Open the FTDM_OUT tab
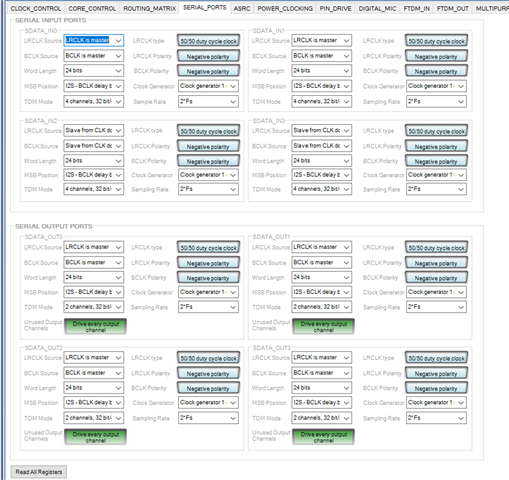Viewport: 509px width, 480px height. [x=453, y=8]
